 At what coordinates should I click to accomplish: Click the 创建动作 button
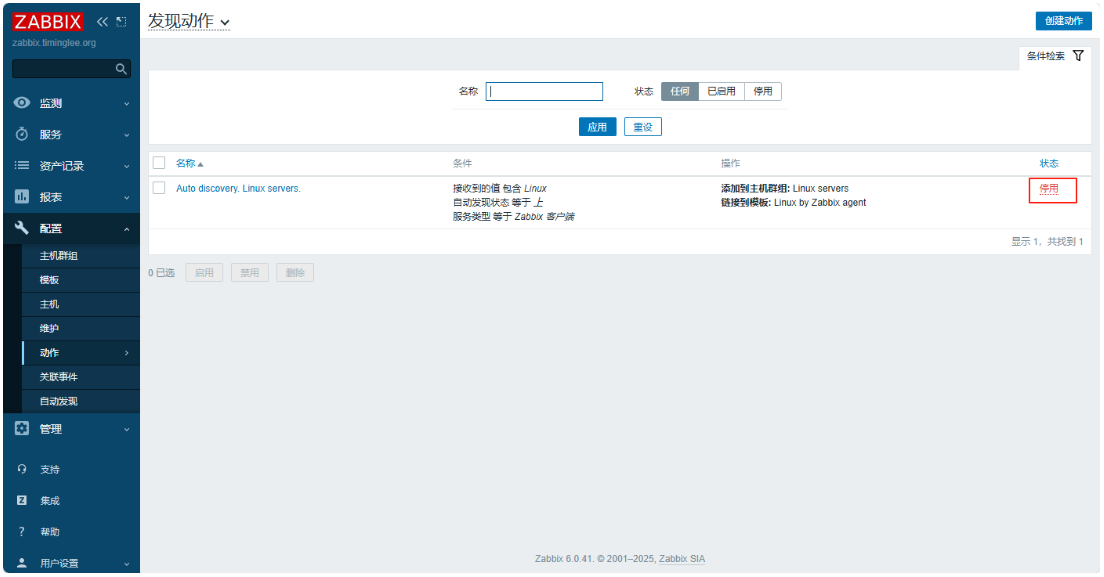[x=1063, y=20]
